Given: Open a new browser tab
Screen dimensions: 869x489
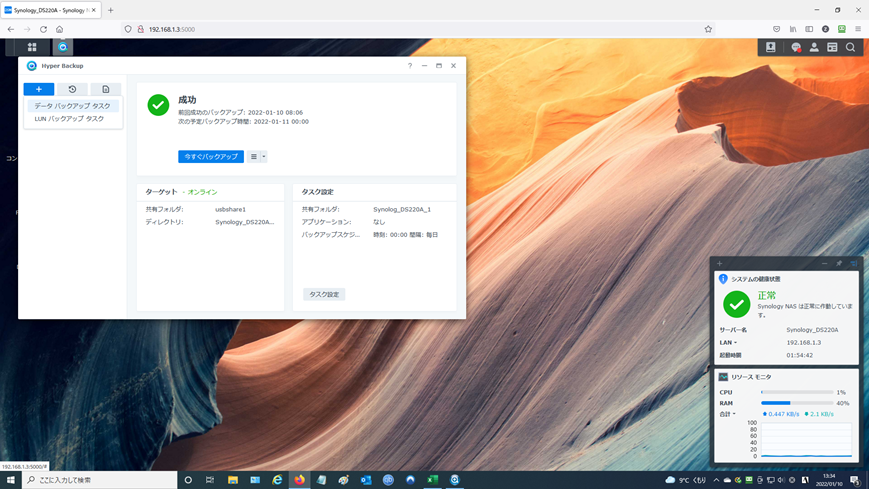Looking at the screenshot, I should coord(111,10).
